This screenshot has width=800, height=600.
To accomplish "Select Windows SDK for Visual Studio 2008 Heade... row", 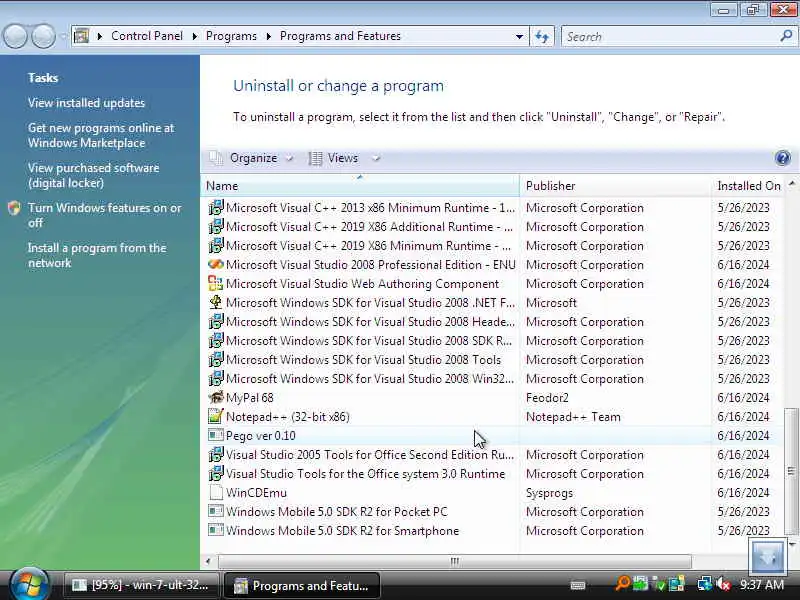I will [492, 321].
